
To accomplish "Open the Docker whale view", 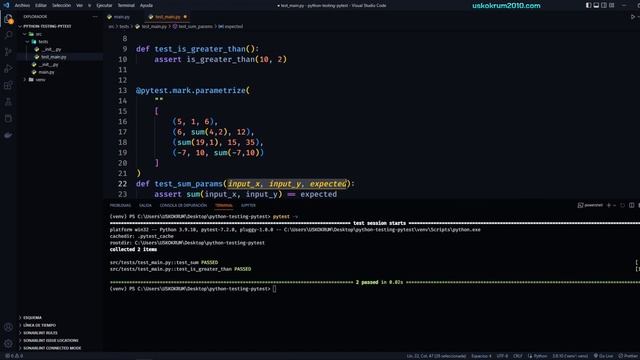I will 8,135.
